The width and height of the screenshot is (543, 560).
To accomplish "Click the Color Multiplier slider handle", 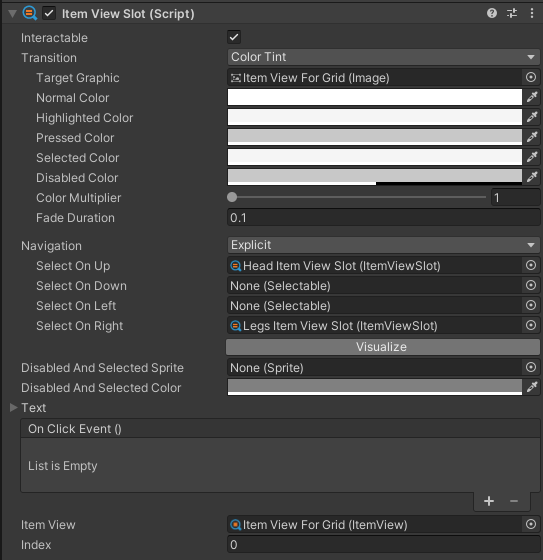I will click(x=232, y=197).
